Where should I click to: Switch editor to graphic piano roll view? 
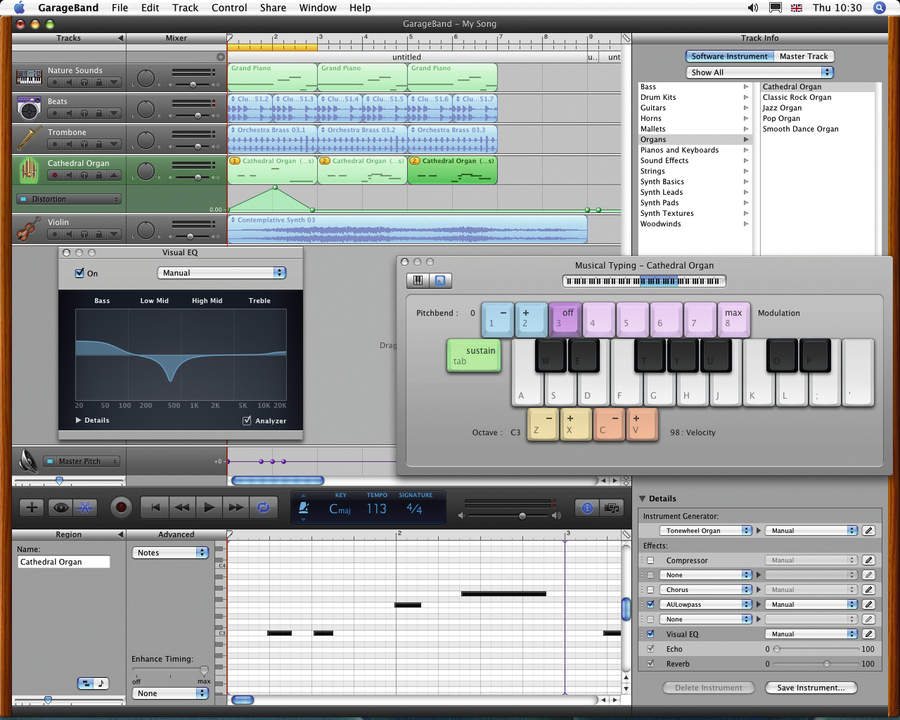pos(86,683)
